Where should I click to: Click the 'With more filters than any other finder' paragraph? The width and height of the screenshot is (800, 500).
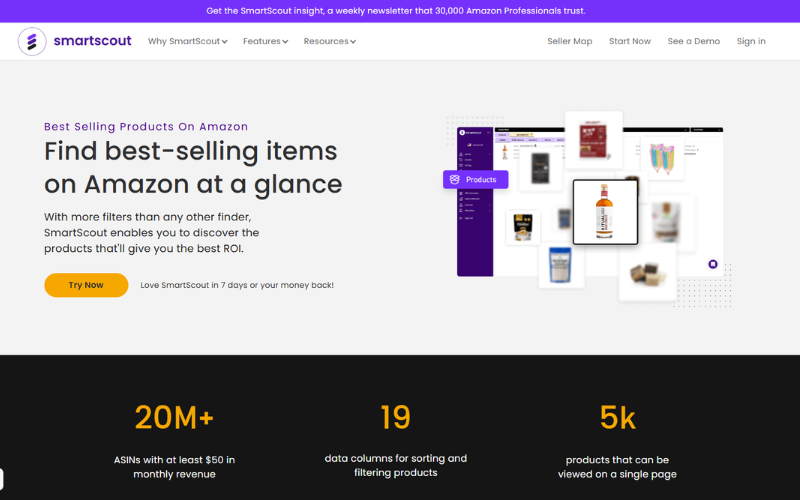point(152,233)
